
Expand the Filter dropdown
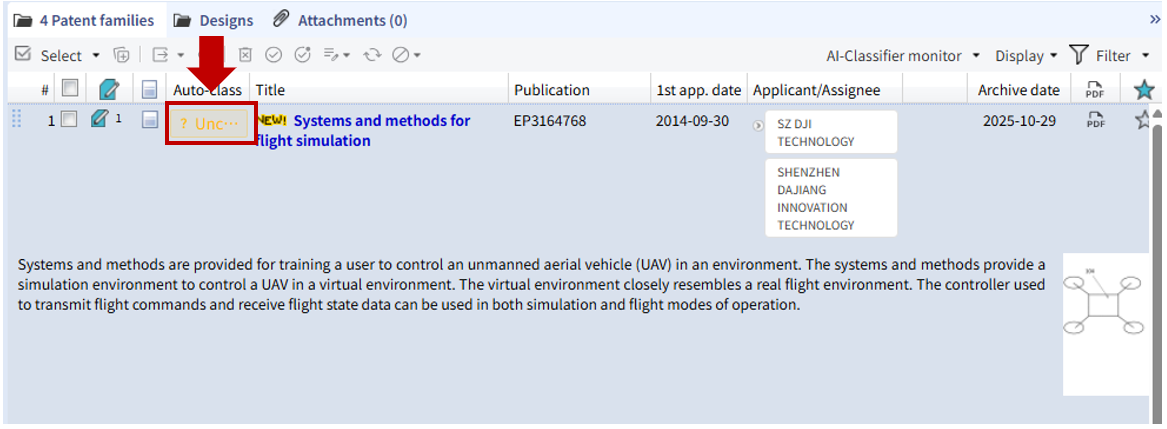(1111, 56)
